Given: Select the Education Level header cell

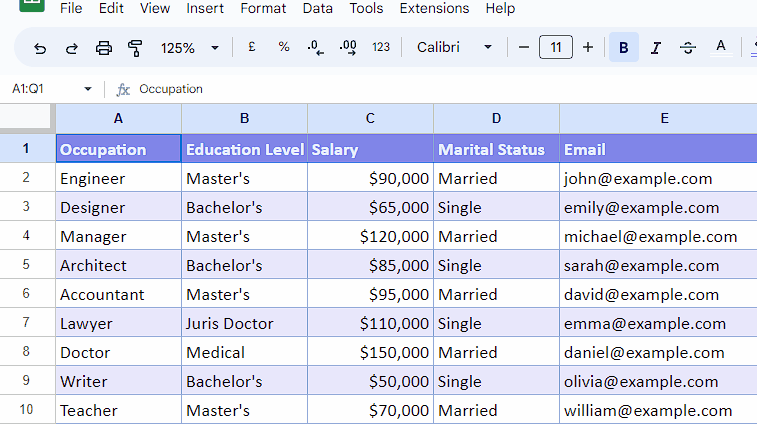Looking at the screenshot, I should pyautogui.click(x=244, y=149).
